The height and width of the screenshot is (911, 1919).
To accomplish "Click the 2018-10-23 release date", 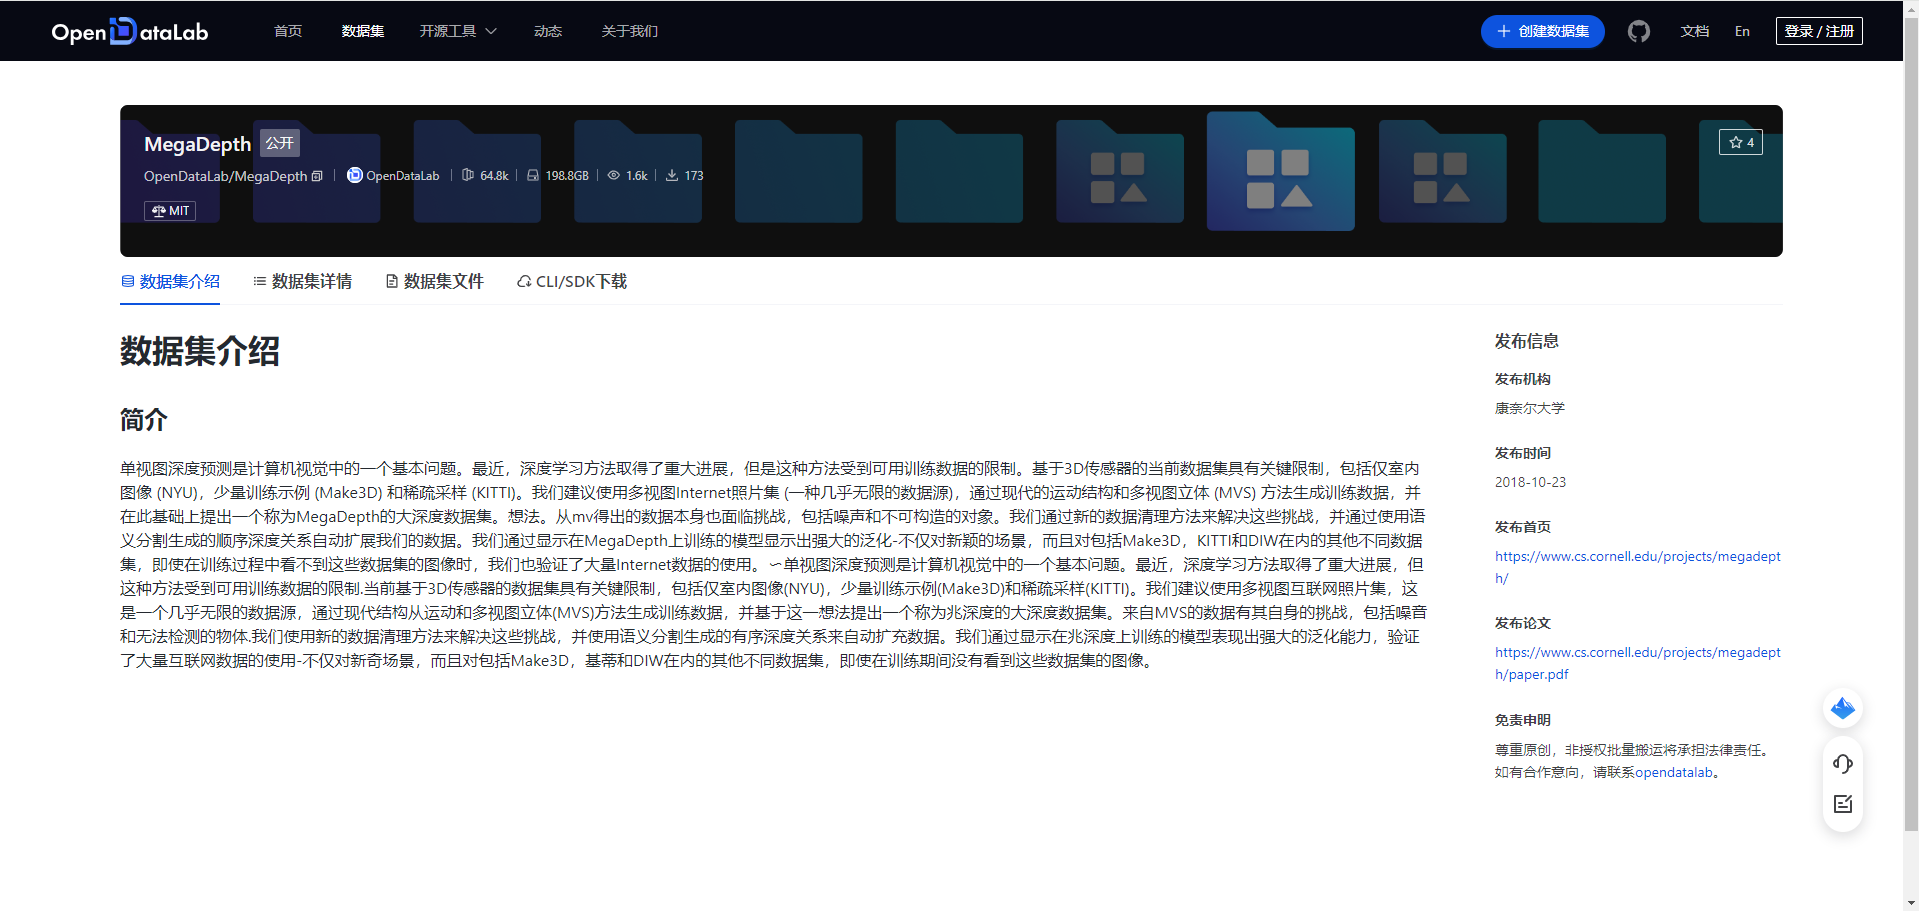I will pyautogui.click(x=1531, y=482).
